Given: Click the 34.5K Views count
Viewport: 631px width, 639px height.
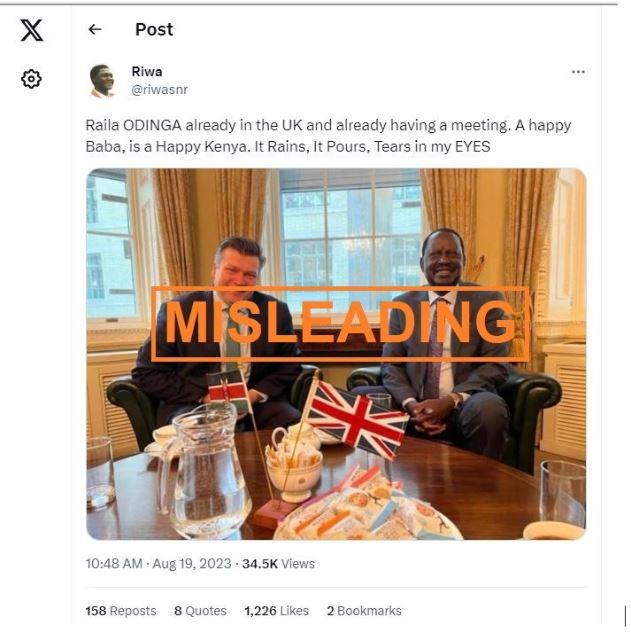Looking at the screenshot, I should (278, 564).
